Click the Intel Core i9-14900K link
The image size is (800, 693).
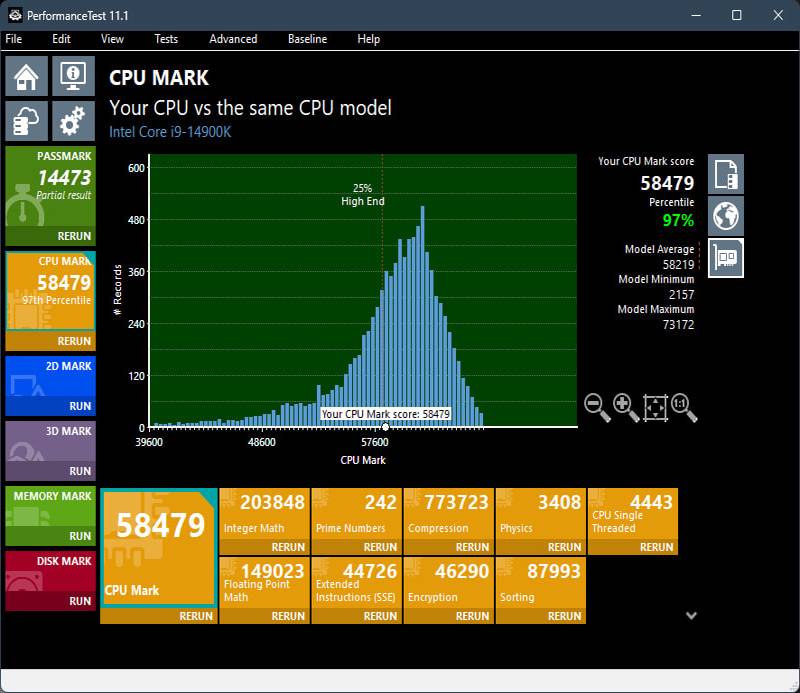pos(170,132)
